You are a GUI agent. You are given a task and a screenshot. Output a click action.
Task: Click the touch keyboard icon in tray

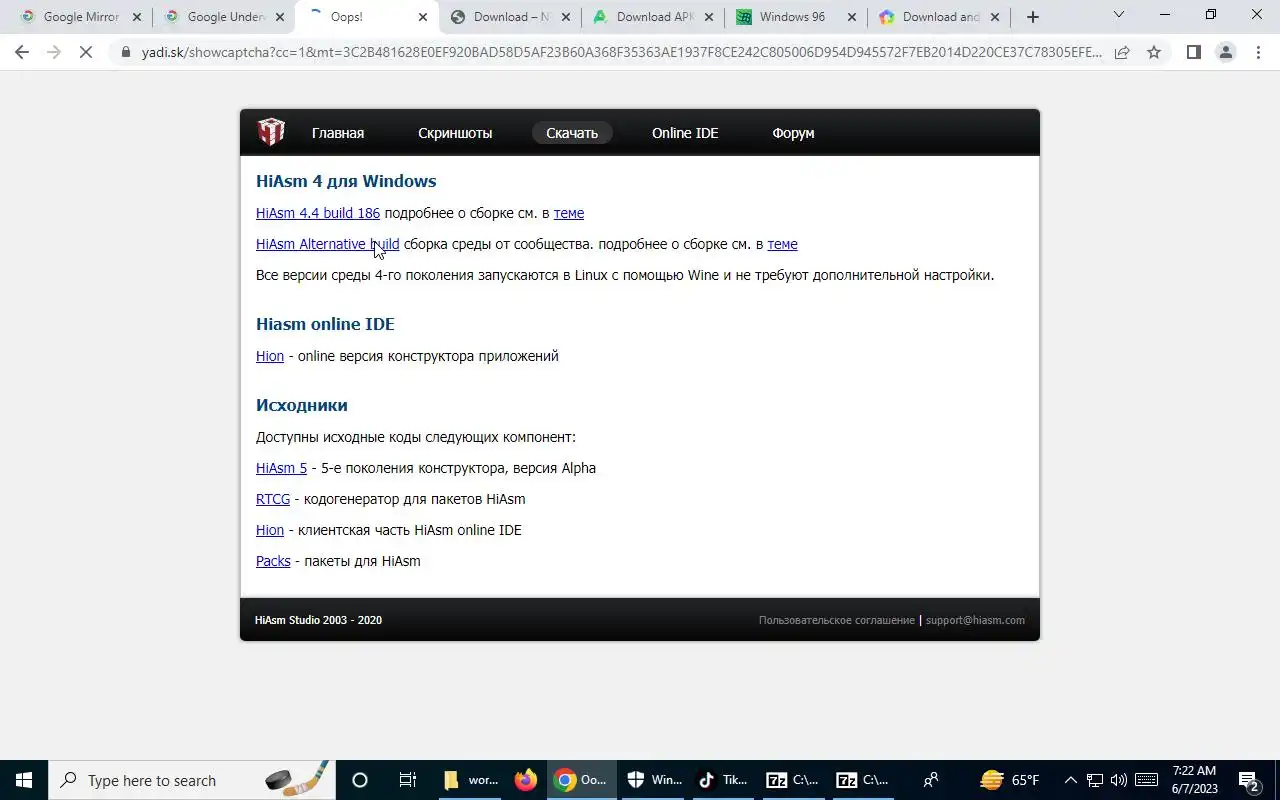[x=1146, y=780]
